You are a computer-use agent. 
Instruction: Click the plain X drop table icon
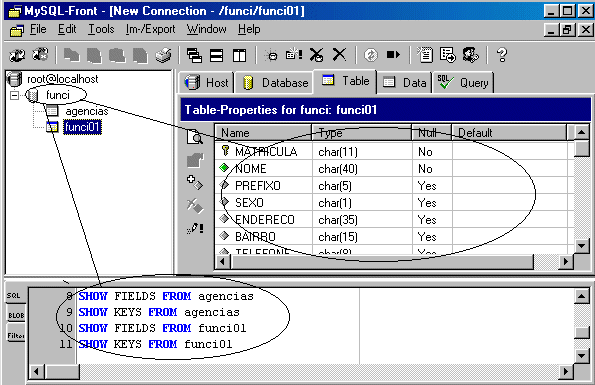(x=339, y=55)
